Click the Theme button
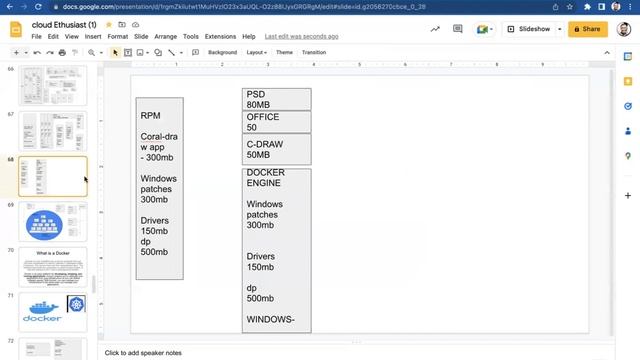The width and height of the screenshot is (640, 360). coord(284,53)
